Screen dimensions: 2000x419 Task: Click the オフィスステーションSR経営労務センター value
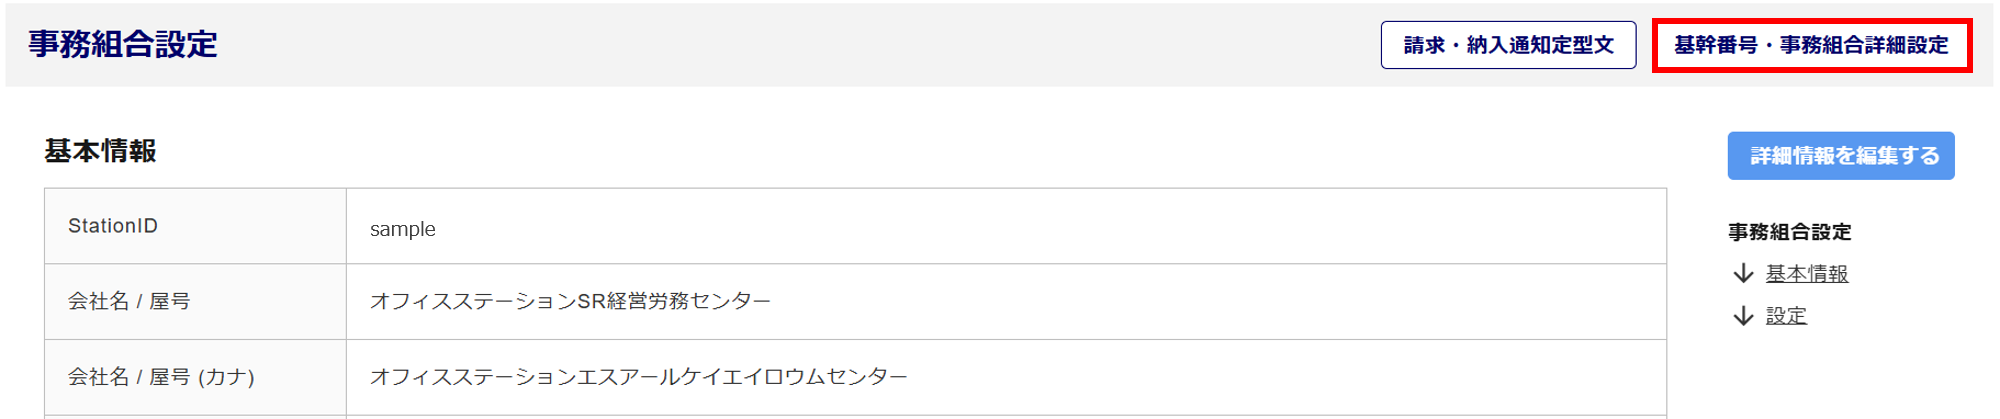pyautogui.click(x=570, y=301)
